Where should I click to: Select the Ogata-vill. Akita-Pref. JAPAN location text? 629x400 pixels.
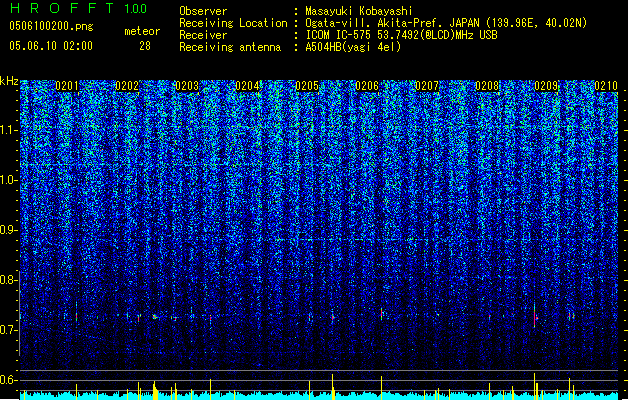[446, 23]
